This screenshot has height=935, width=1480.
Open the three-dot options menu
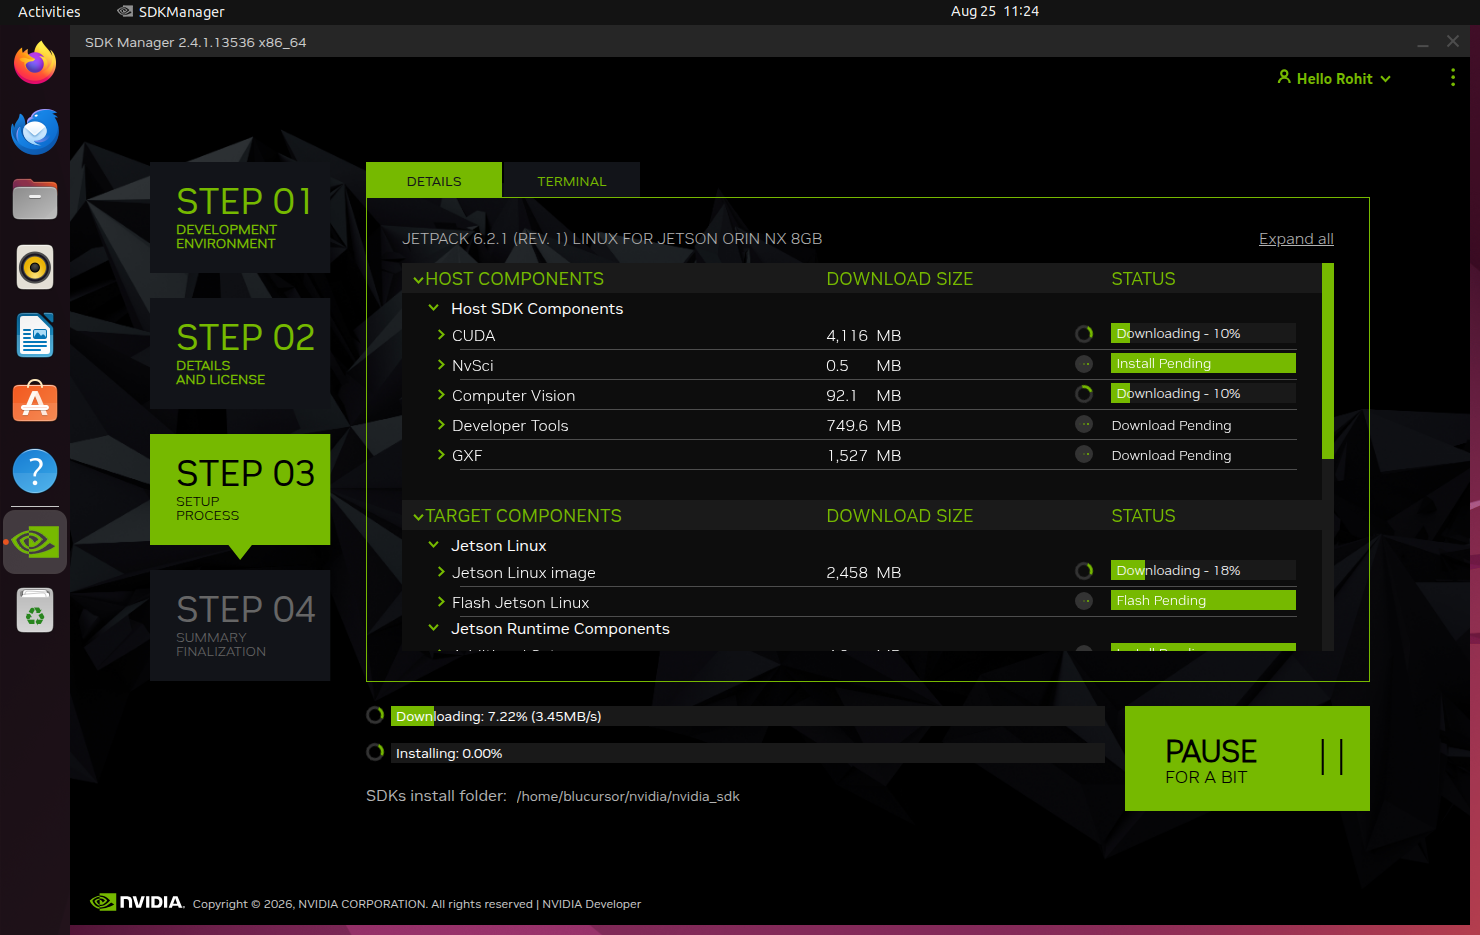coord(1453,78)
